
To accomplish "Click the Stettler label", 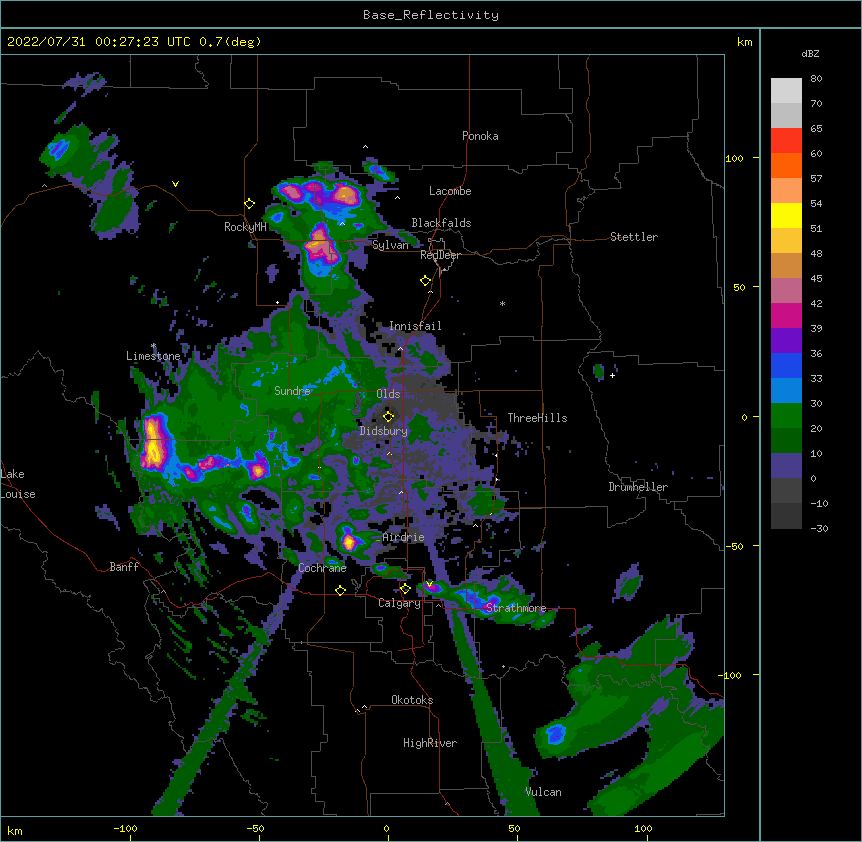I will coord(634,237).
